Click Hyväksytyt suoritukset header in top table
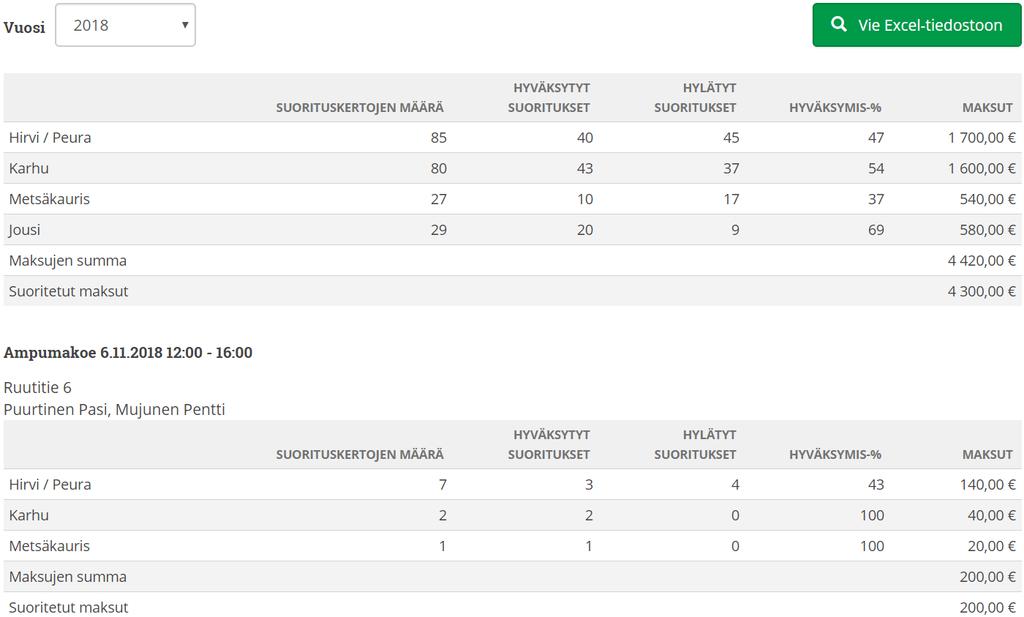The height and width of the screenshot is (617, 1024). coord(549,97)
